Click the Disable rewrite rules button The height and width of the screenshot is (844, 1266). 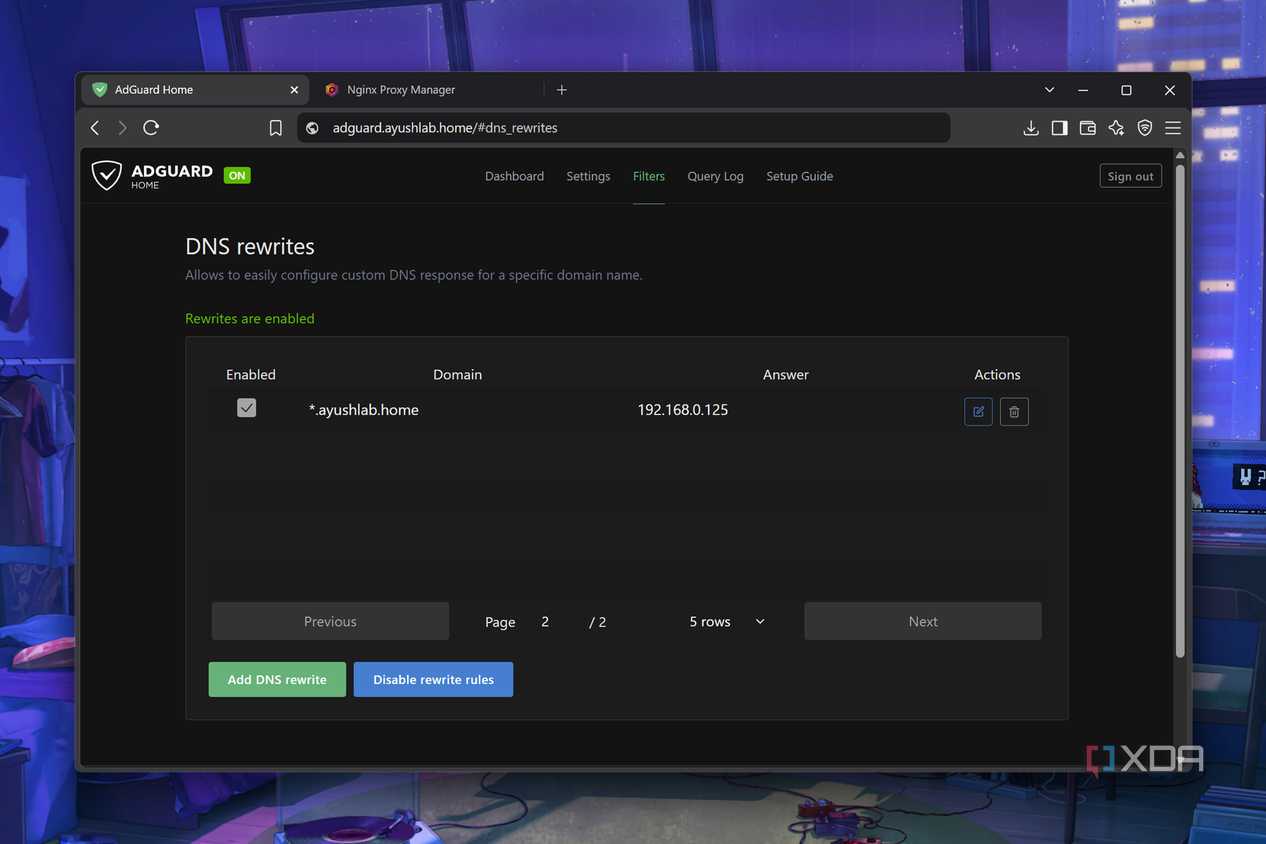(x=433, y=680)
